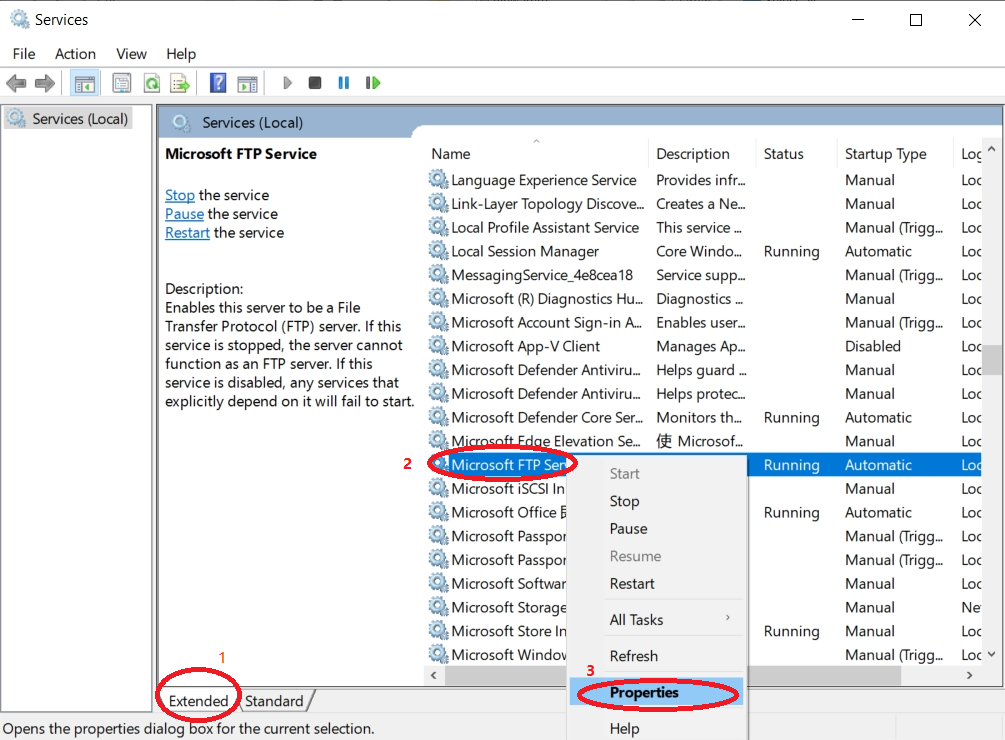This screenshot has height=740, width=1005.
Task: Choose Help in the context menu
Action: (x=657, y=728)
